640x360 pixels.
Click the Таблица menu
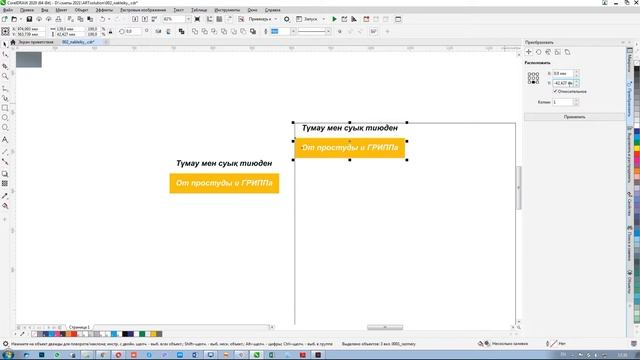click(x=199, y=10)
